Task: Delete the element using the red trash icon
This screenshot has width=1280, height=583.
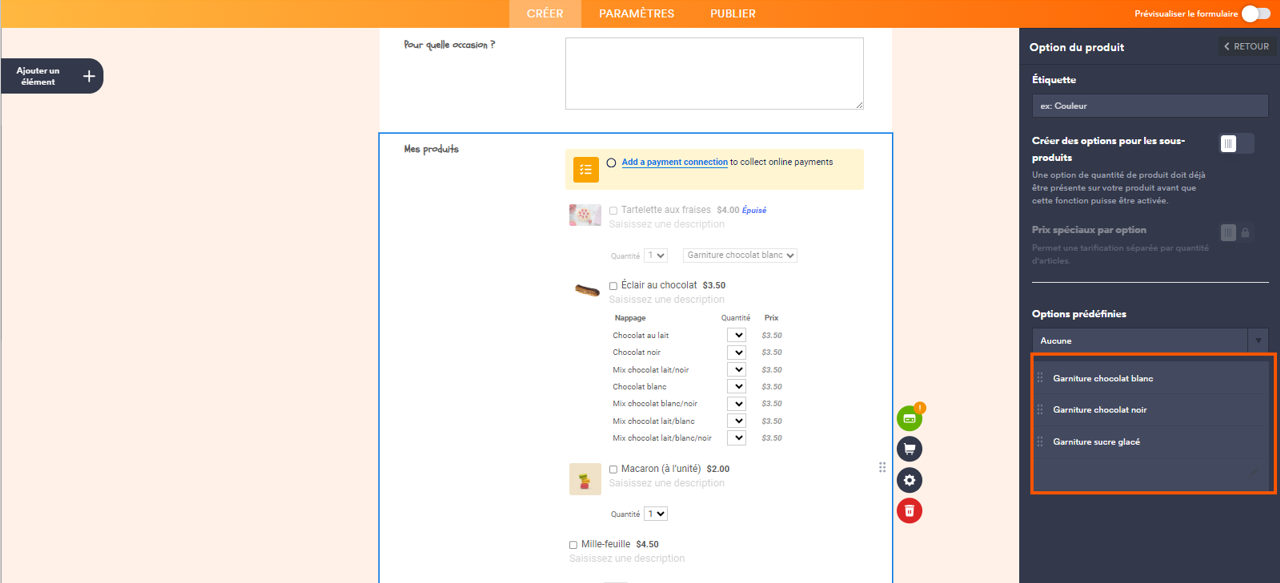Action: coord(909,511)
